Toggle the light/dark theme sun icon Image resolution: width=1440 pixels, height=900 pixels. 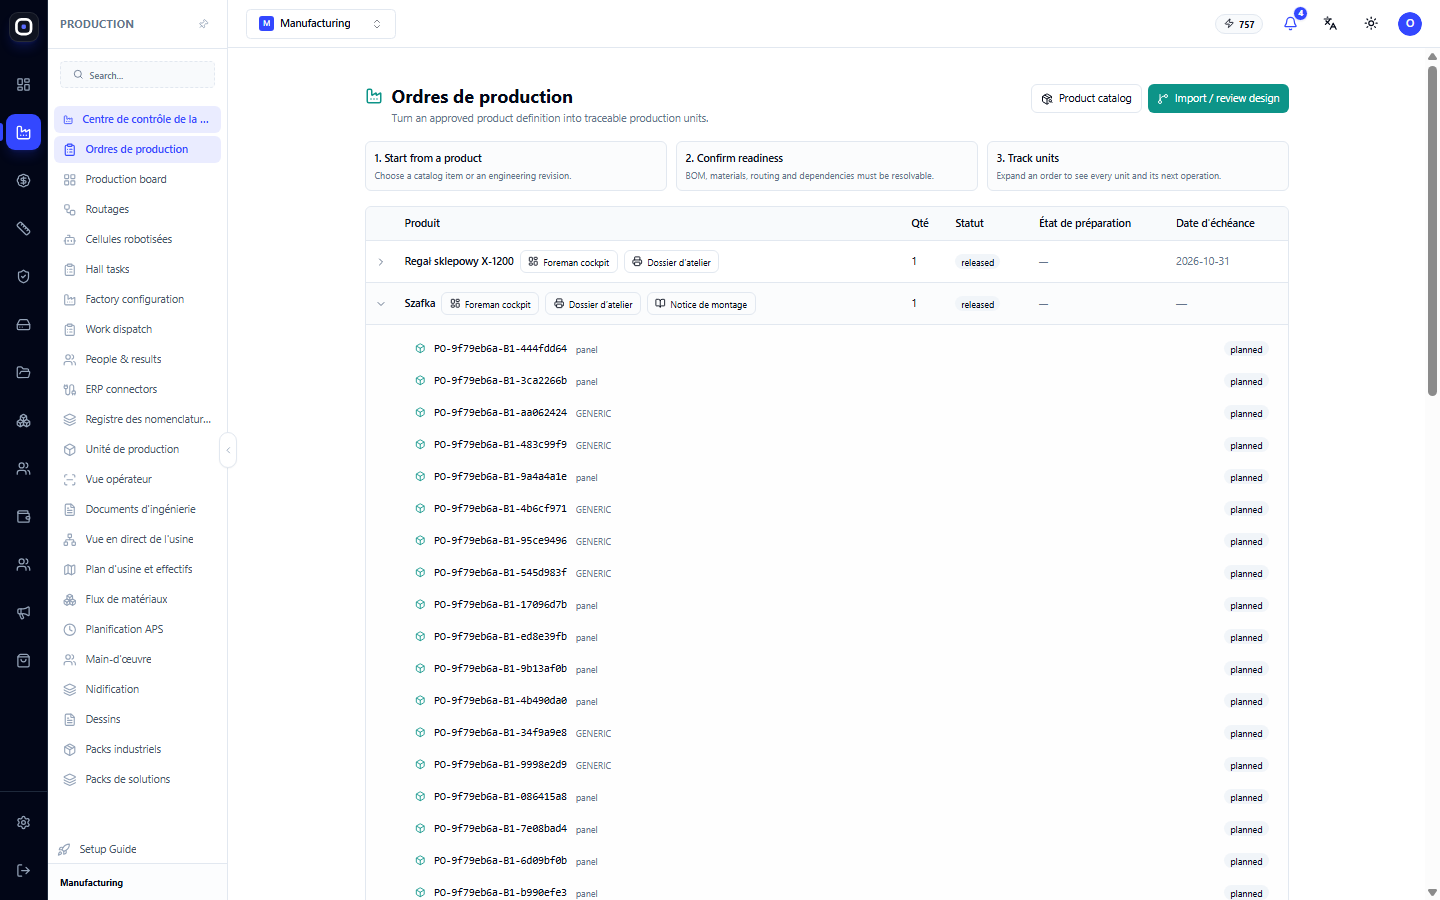1371,23
